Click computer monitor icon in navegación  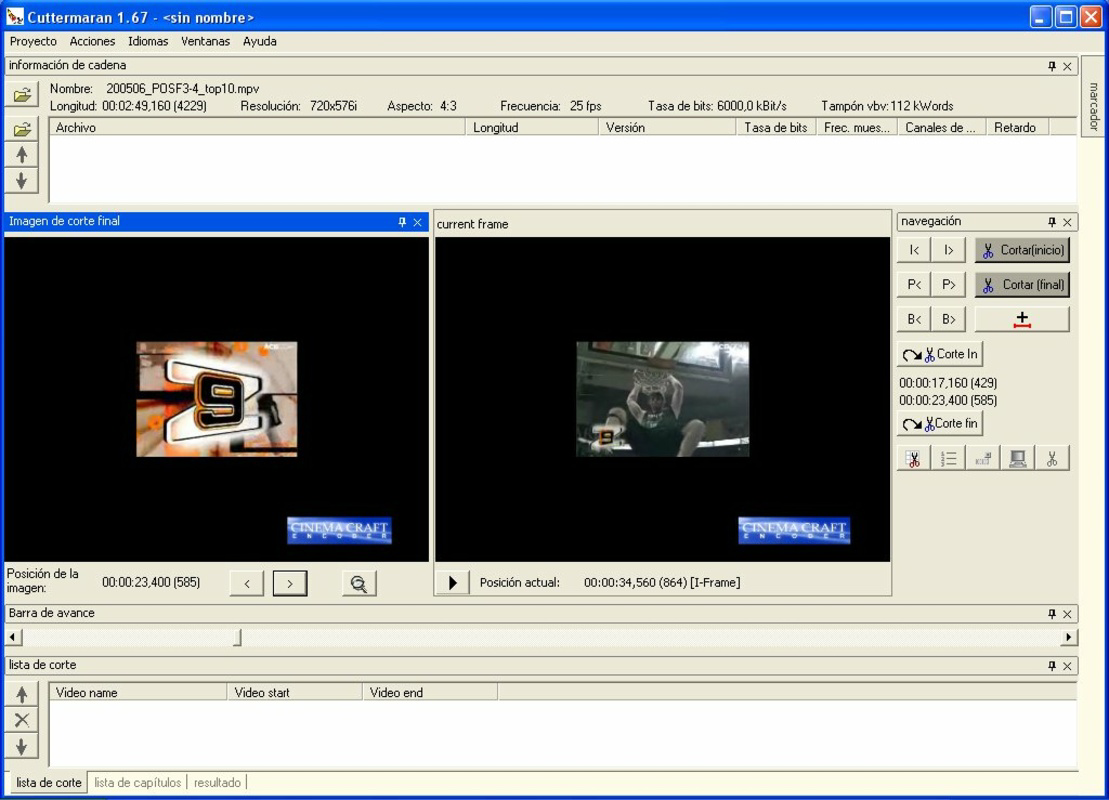tap(1018, 458)
